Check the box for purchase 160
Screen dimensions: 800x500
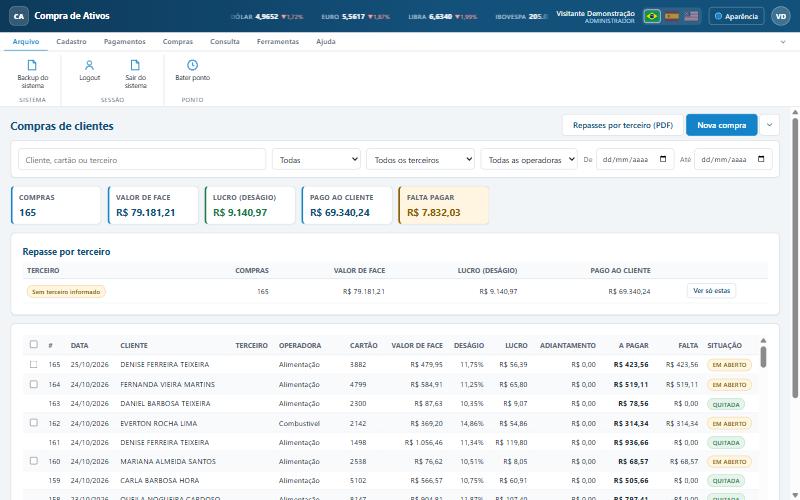tap(34, 461)
